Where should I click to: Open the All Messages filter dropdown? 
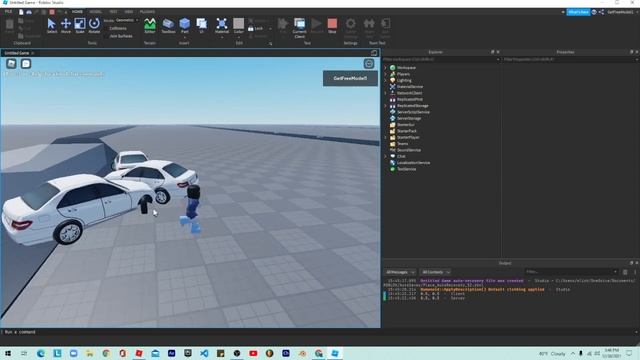[400, 272]
